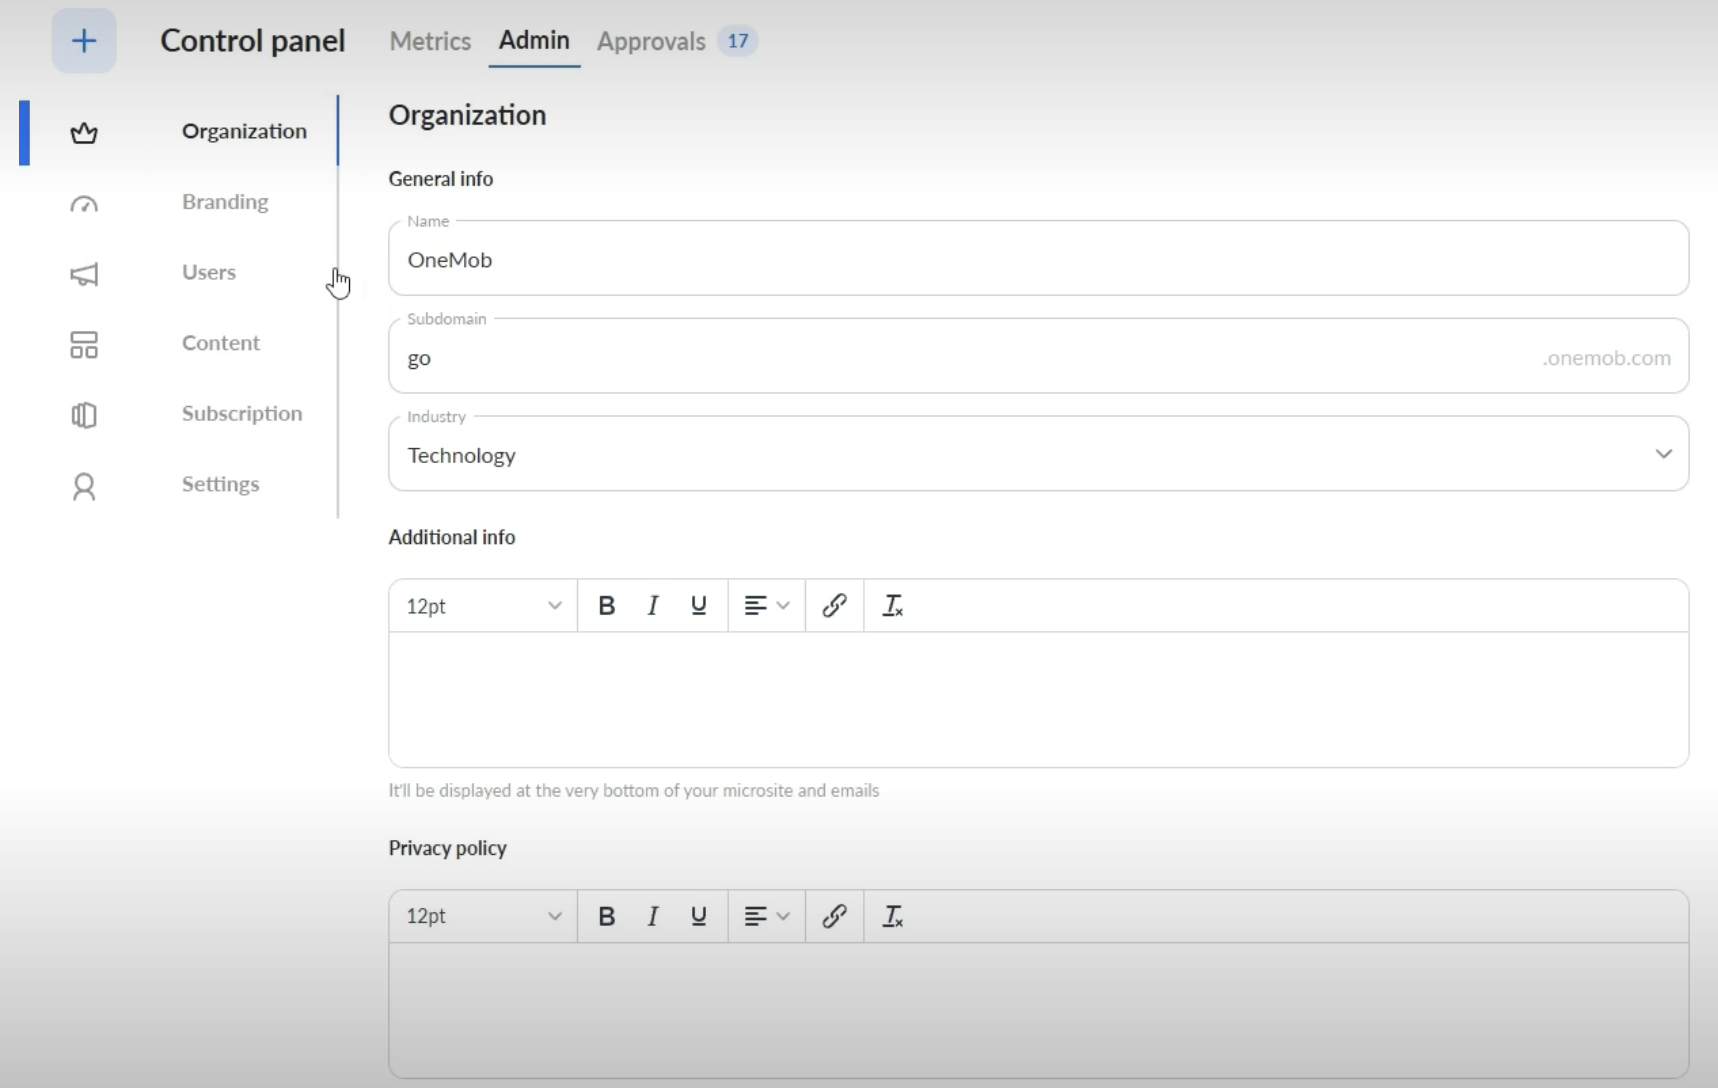
Task: Toggle italic in Additional info editor
Action: click(653, 605)
